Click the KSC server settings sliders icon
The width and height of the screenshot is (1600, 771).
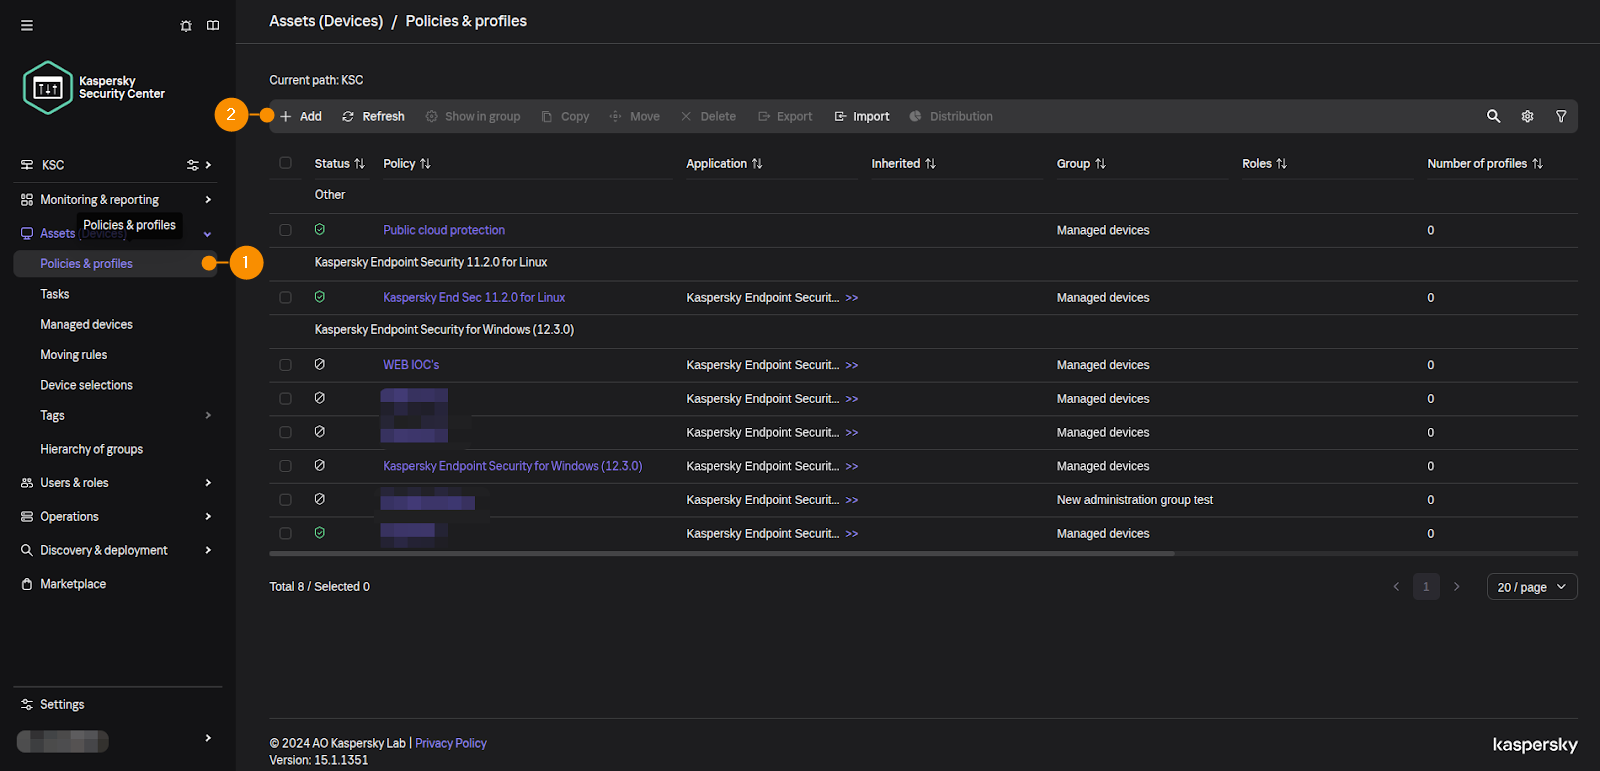[193, 165]
